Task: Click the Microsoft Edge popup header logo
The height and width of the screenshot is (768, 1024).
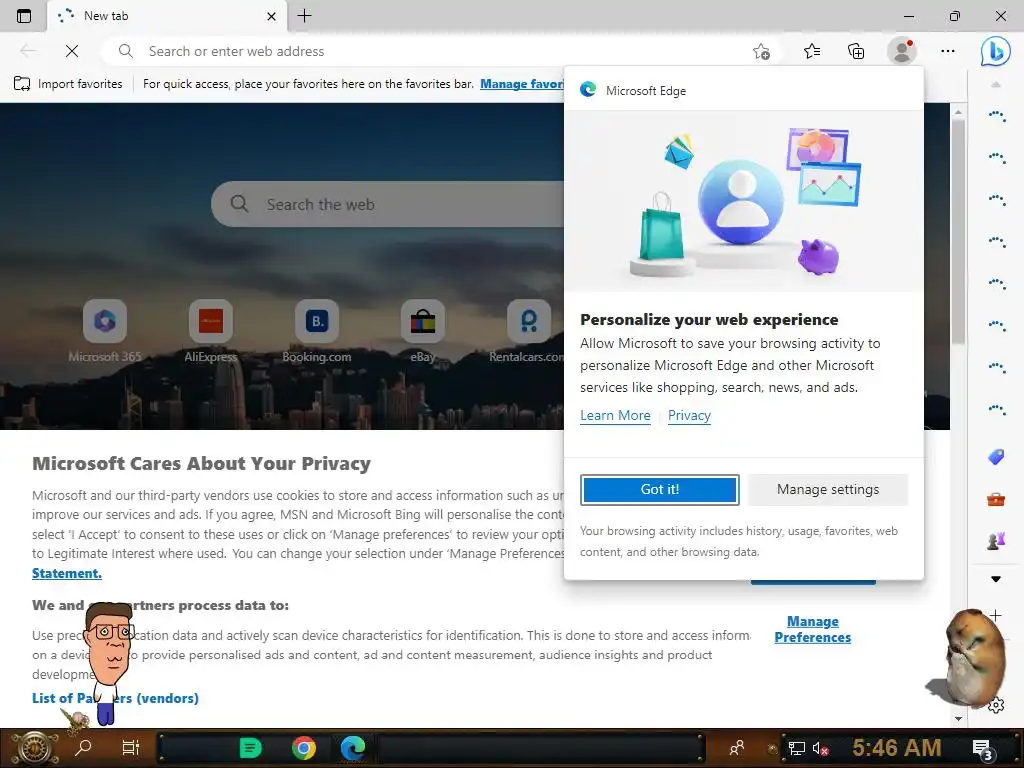Action: (588, 89)
